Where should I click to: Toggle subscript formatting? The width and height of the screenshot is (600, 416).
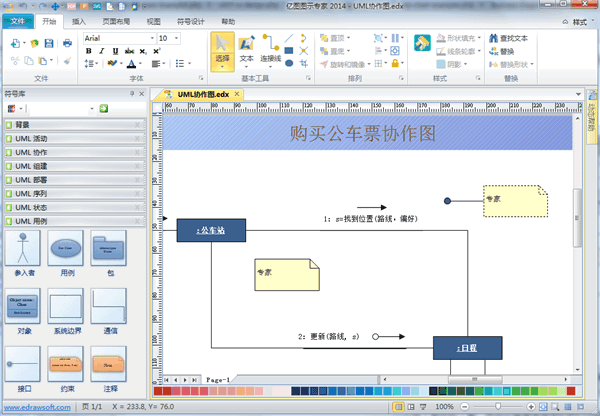point(143,51)
